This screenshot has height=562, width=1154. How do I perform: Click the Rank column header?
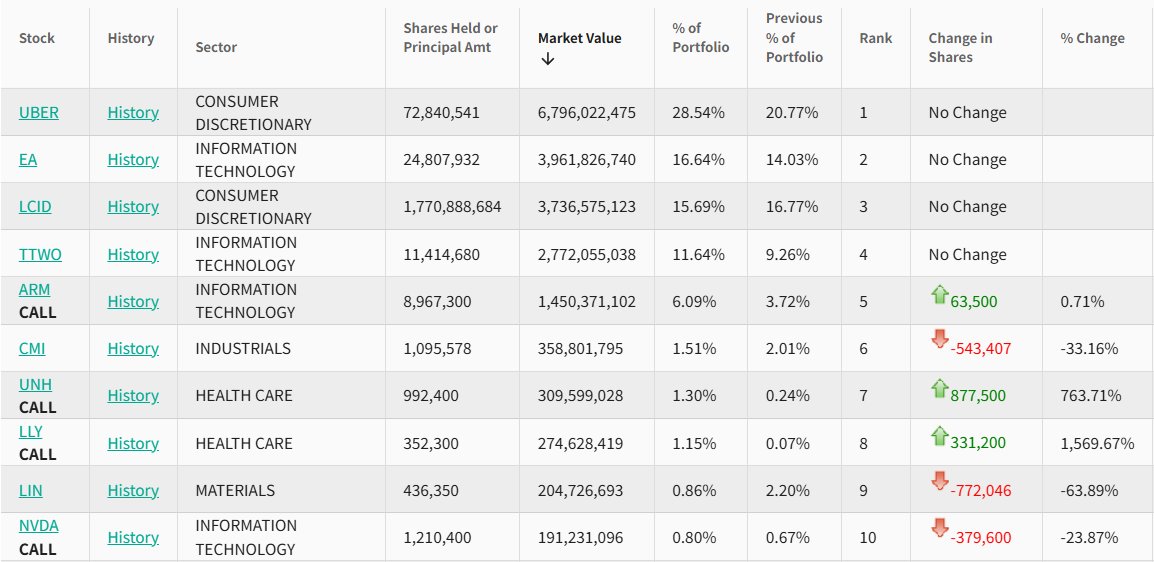(875, 38)
